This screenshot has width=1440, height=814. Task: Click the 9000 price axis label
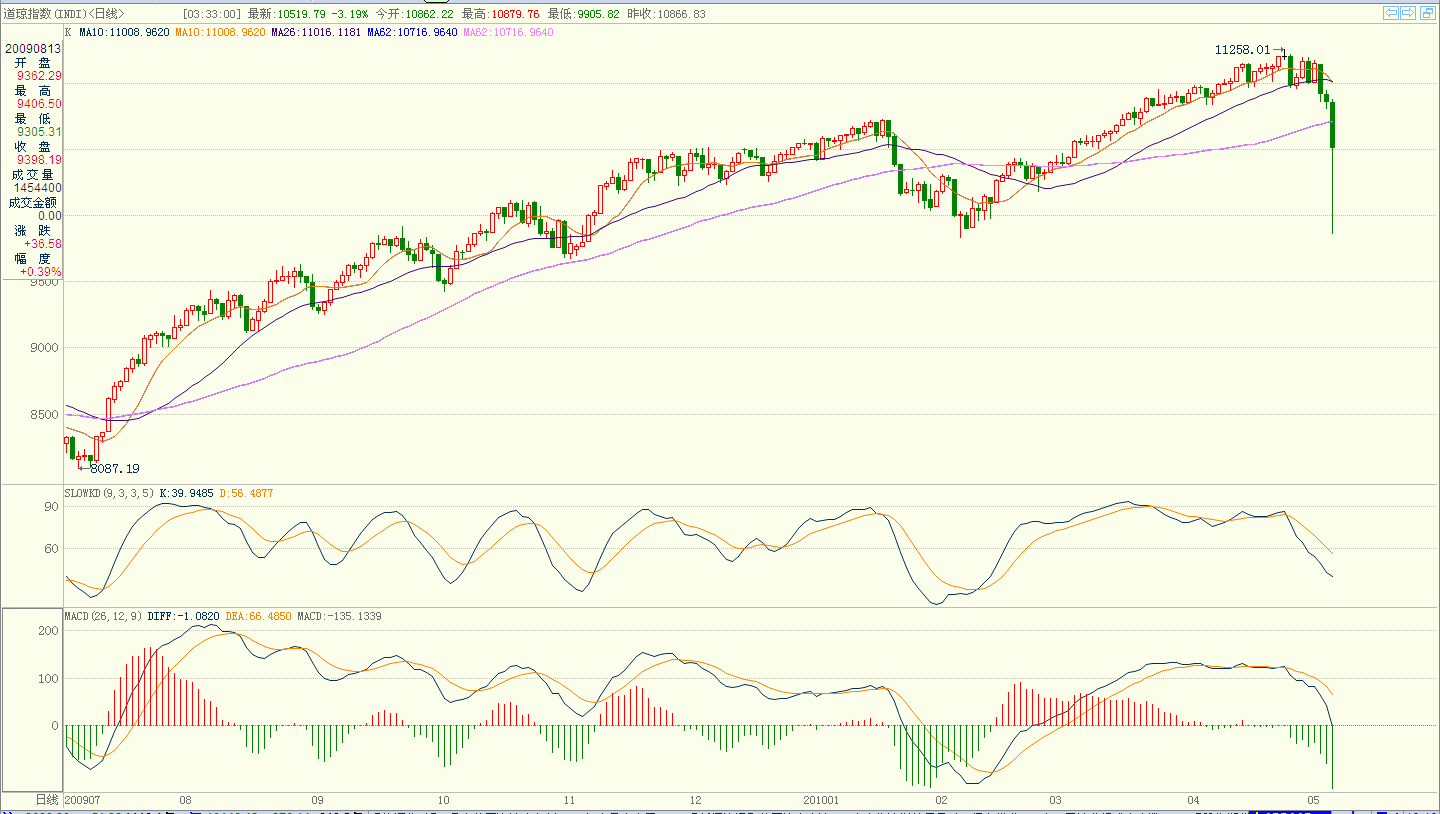[x=46, y=348]
